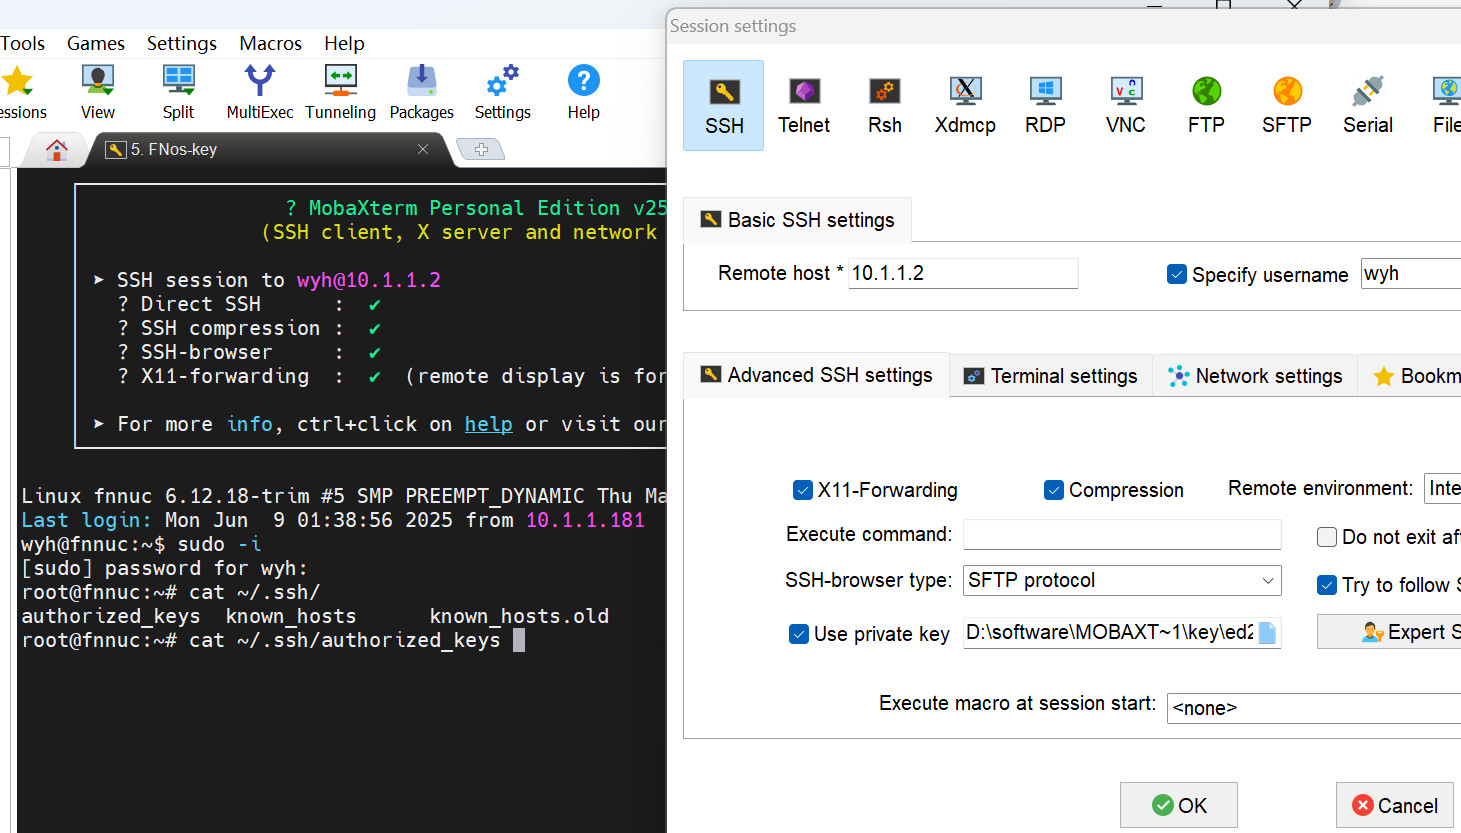Click username input field with wyh
The width and height of the screenshot is (1461, 833).
pos(1411,274)
